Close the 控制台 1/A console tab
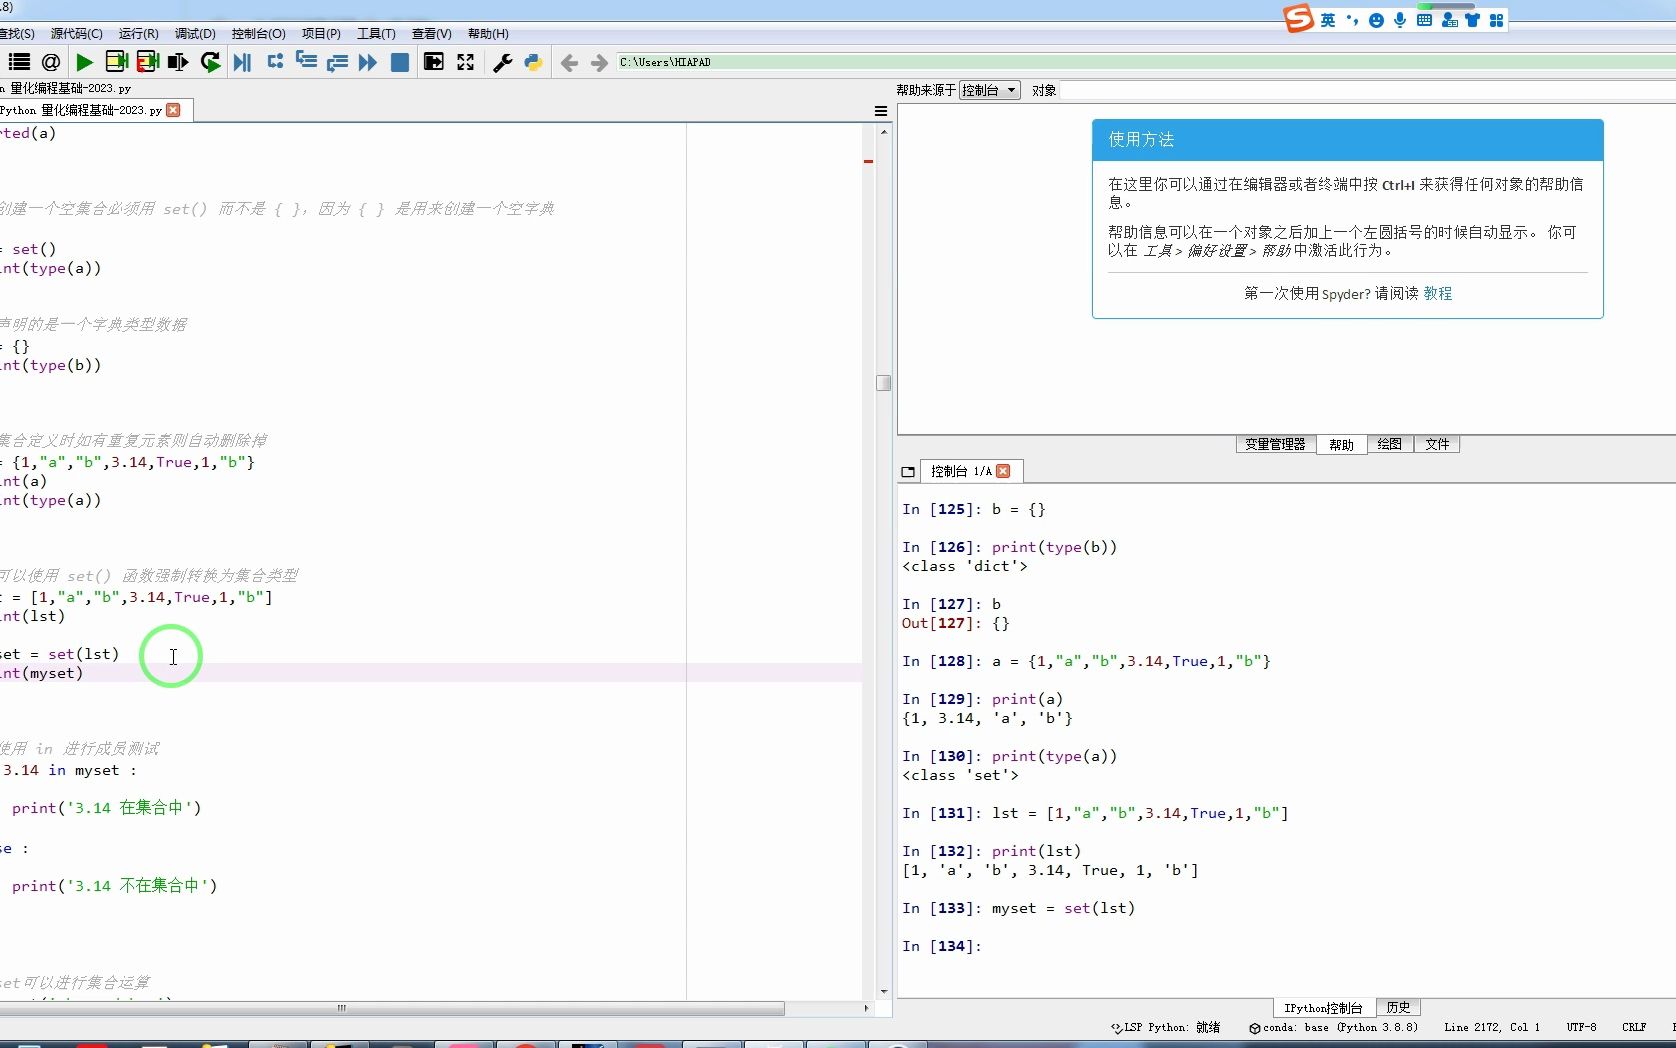Screen dimensions: 1676x1048 point(1003,471)
